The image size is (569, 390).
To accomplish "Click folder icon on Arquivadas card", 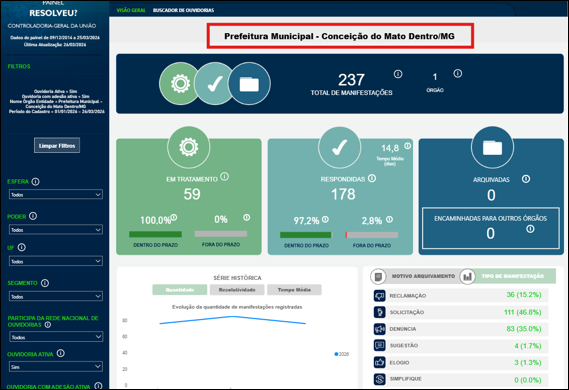I will 492,147.
